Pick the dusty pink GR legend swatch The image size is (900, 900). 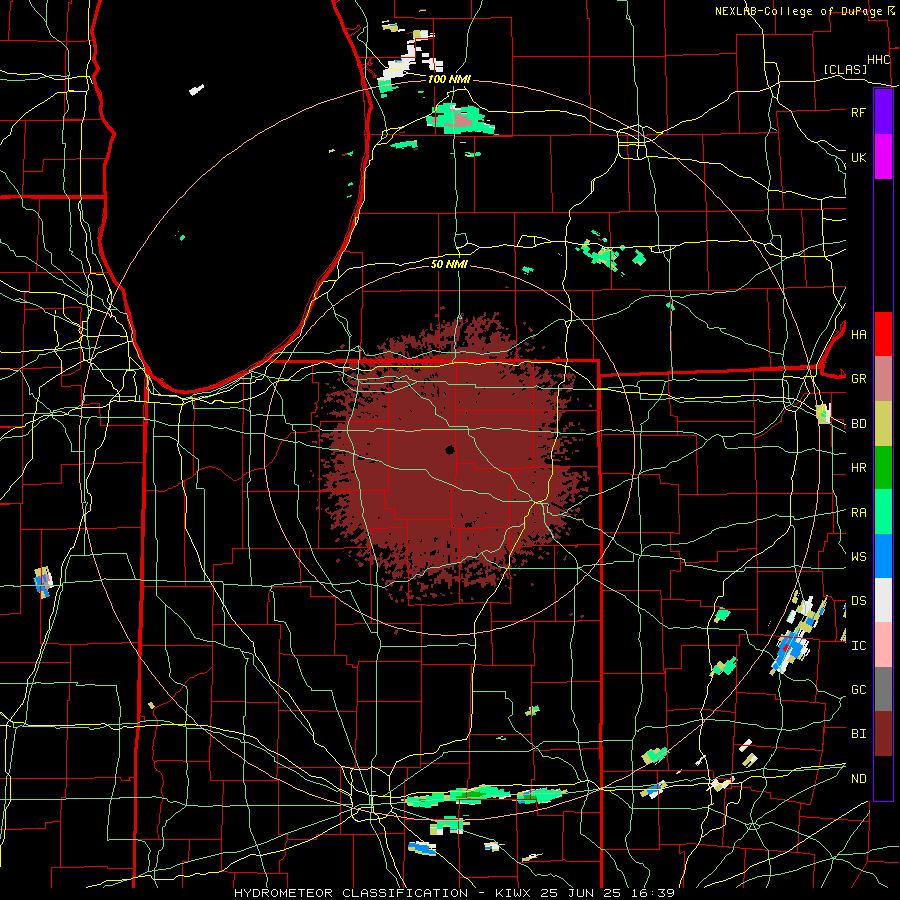point(883,378)
